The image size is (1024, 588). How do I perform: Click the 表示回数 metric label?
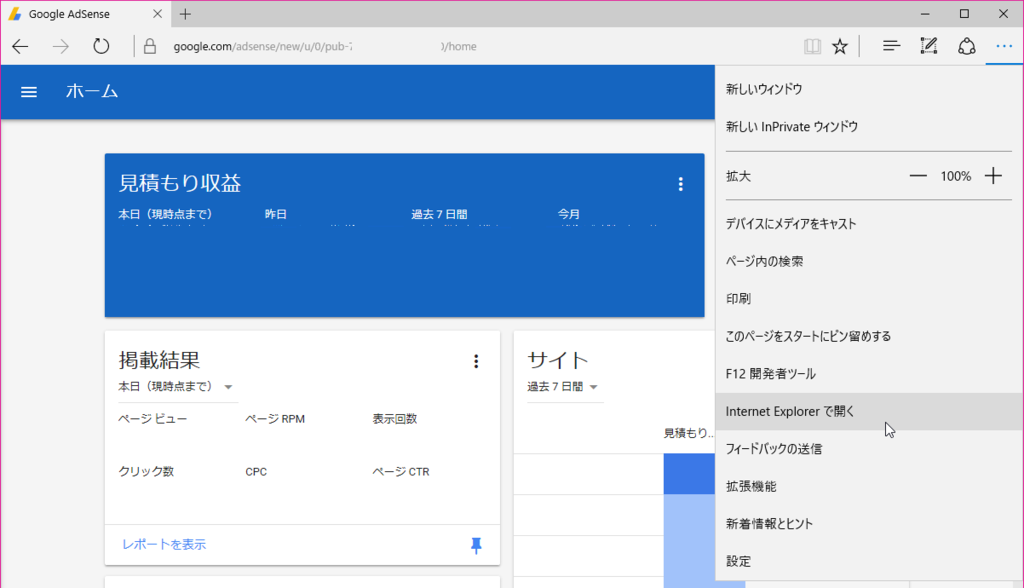click(x=394, y=419)
